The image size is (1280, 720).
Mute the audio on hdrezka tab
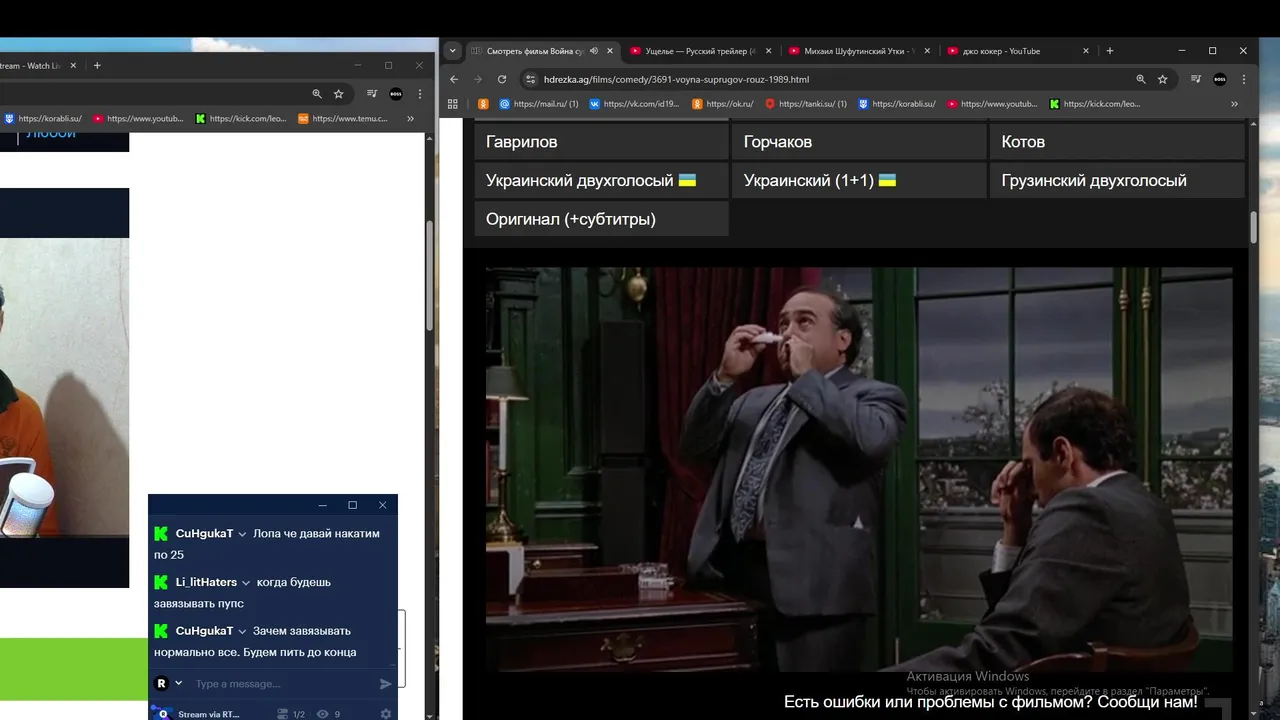point(594,51)
